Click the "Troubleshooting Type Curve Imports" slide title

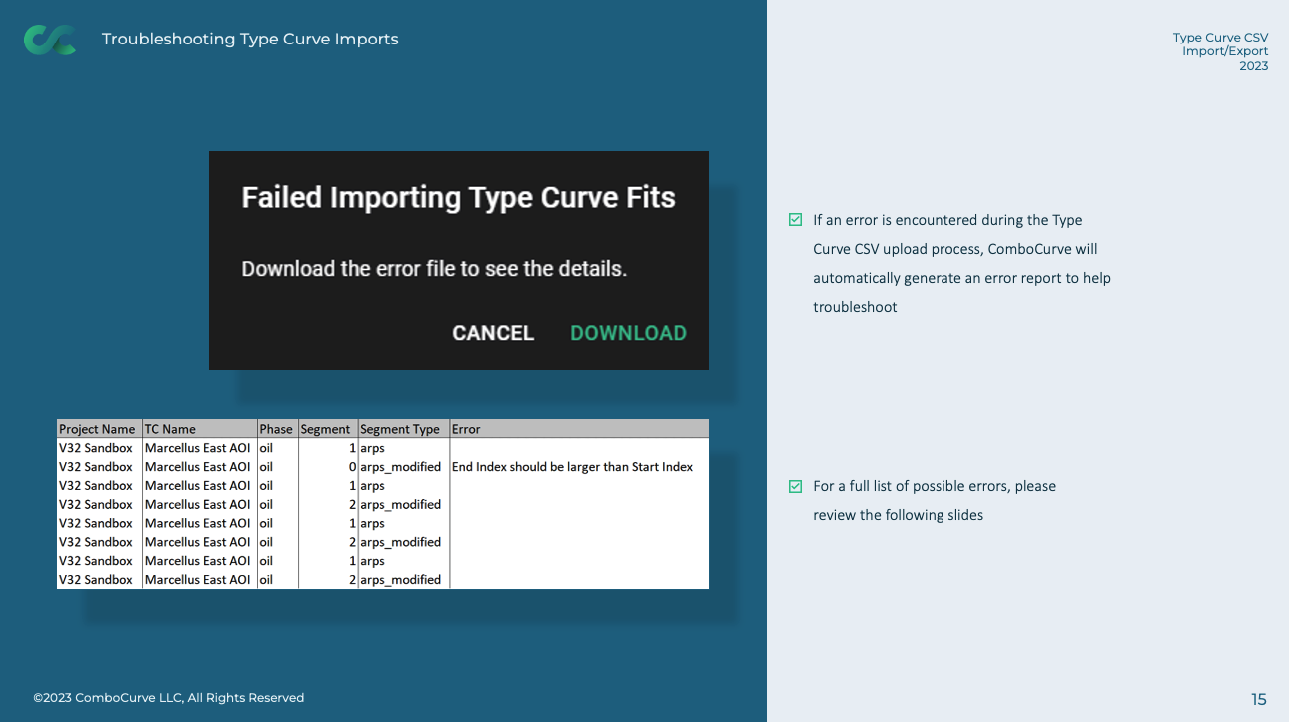tap(250, 39)
